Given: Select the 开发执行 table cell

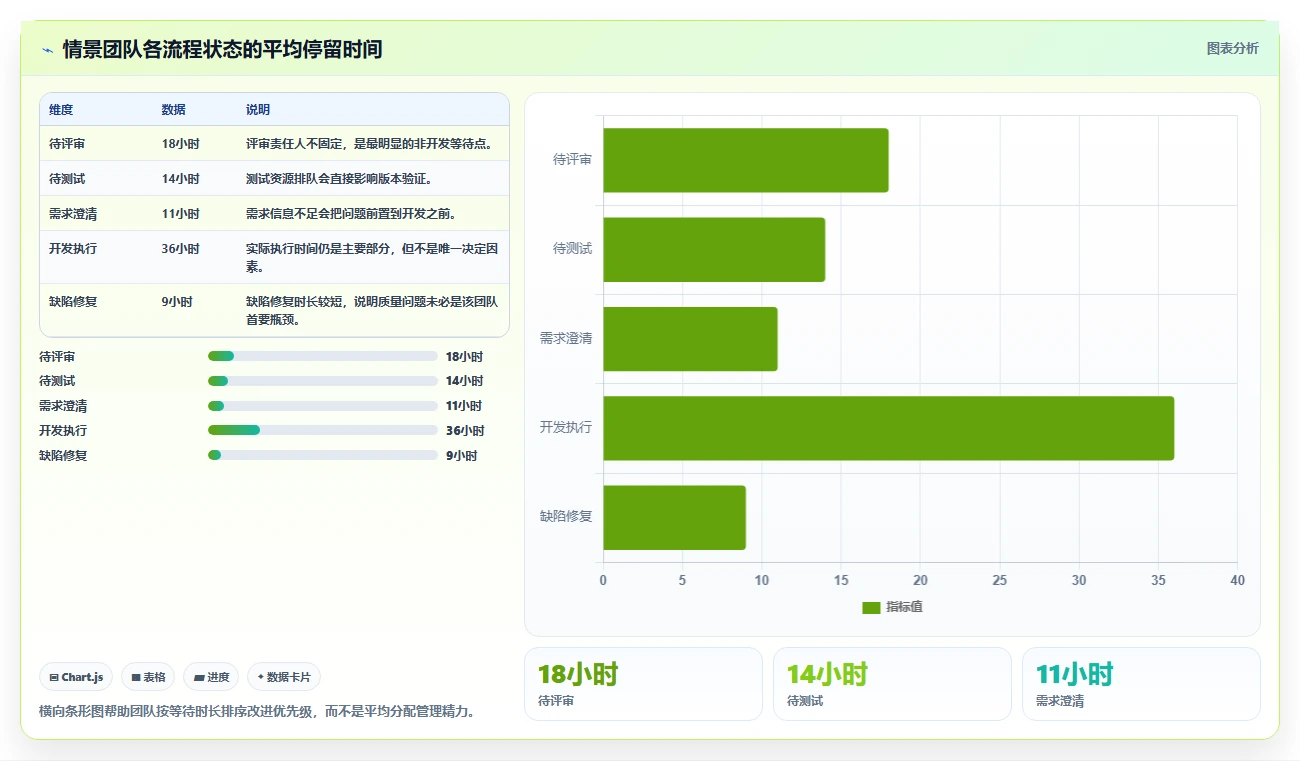Looking at the screenshot, I should tap(96, 258).
